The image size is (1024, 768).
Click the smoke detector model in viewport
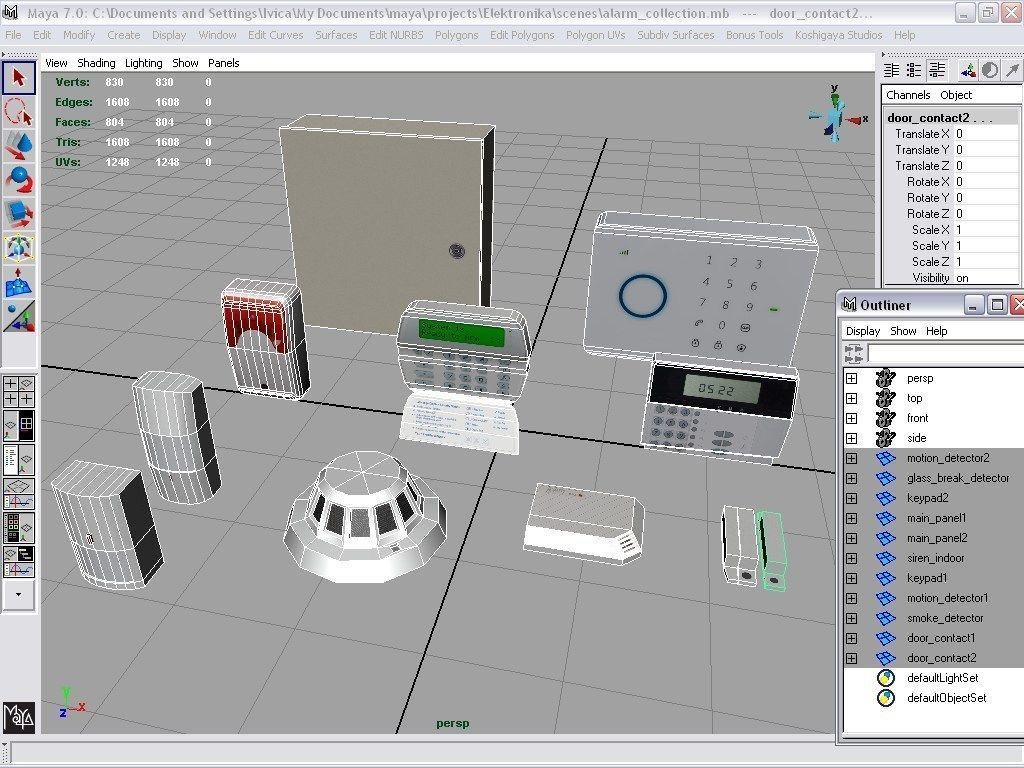tap(366, 516)
